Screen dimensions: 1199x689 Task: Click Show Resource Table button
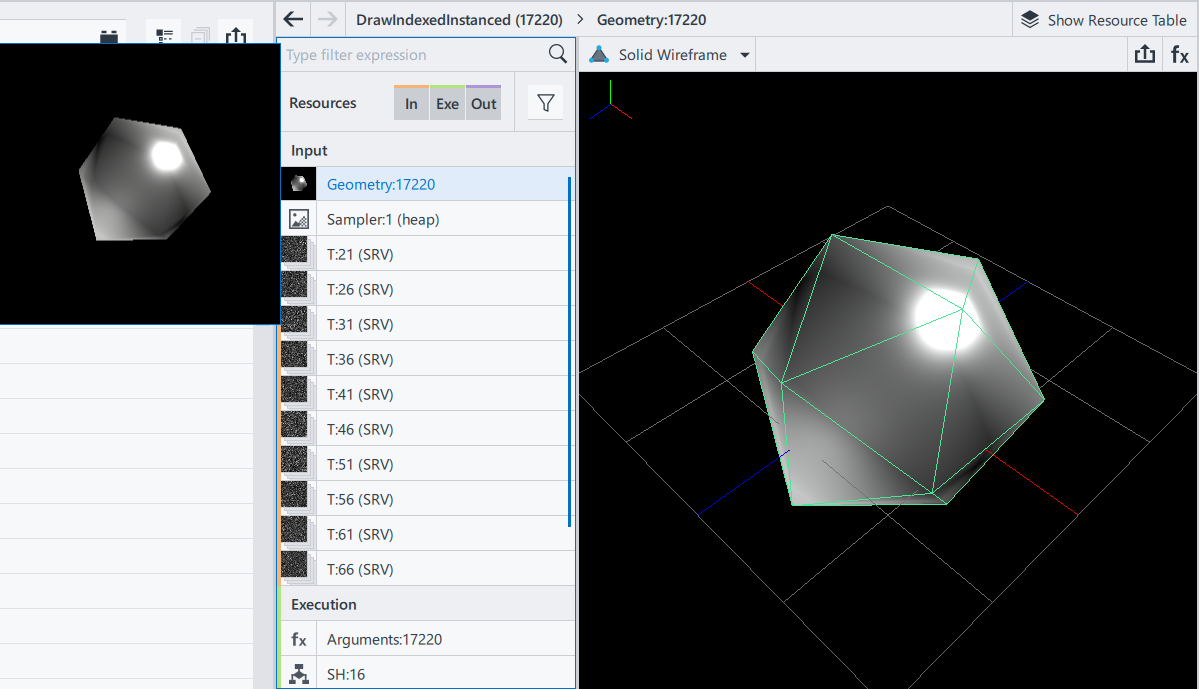point(1103,20)
